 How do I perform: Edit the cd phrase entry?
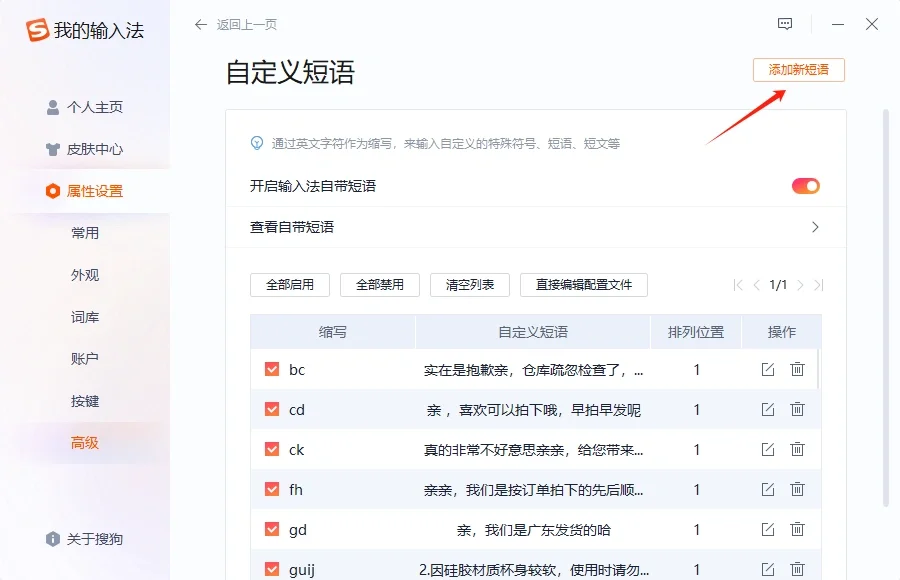[x=768, y=409]
